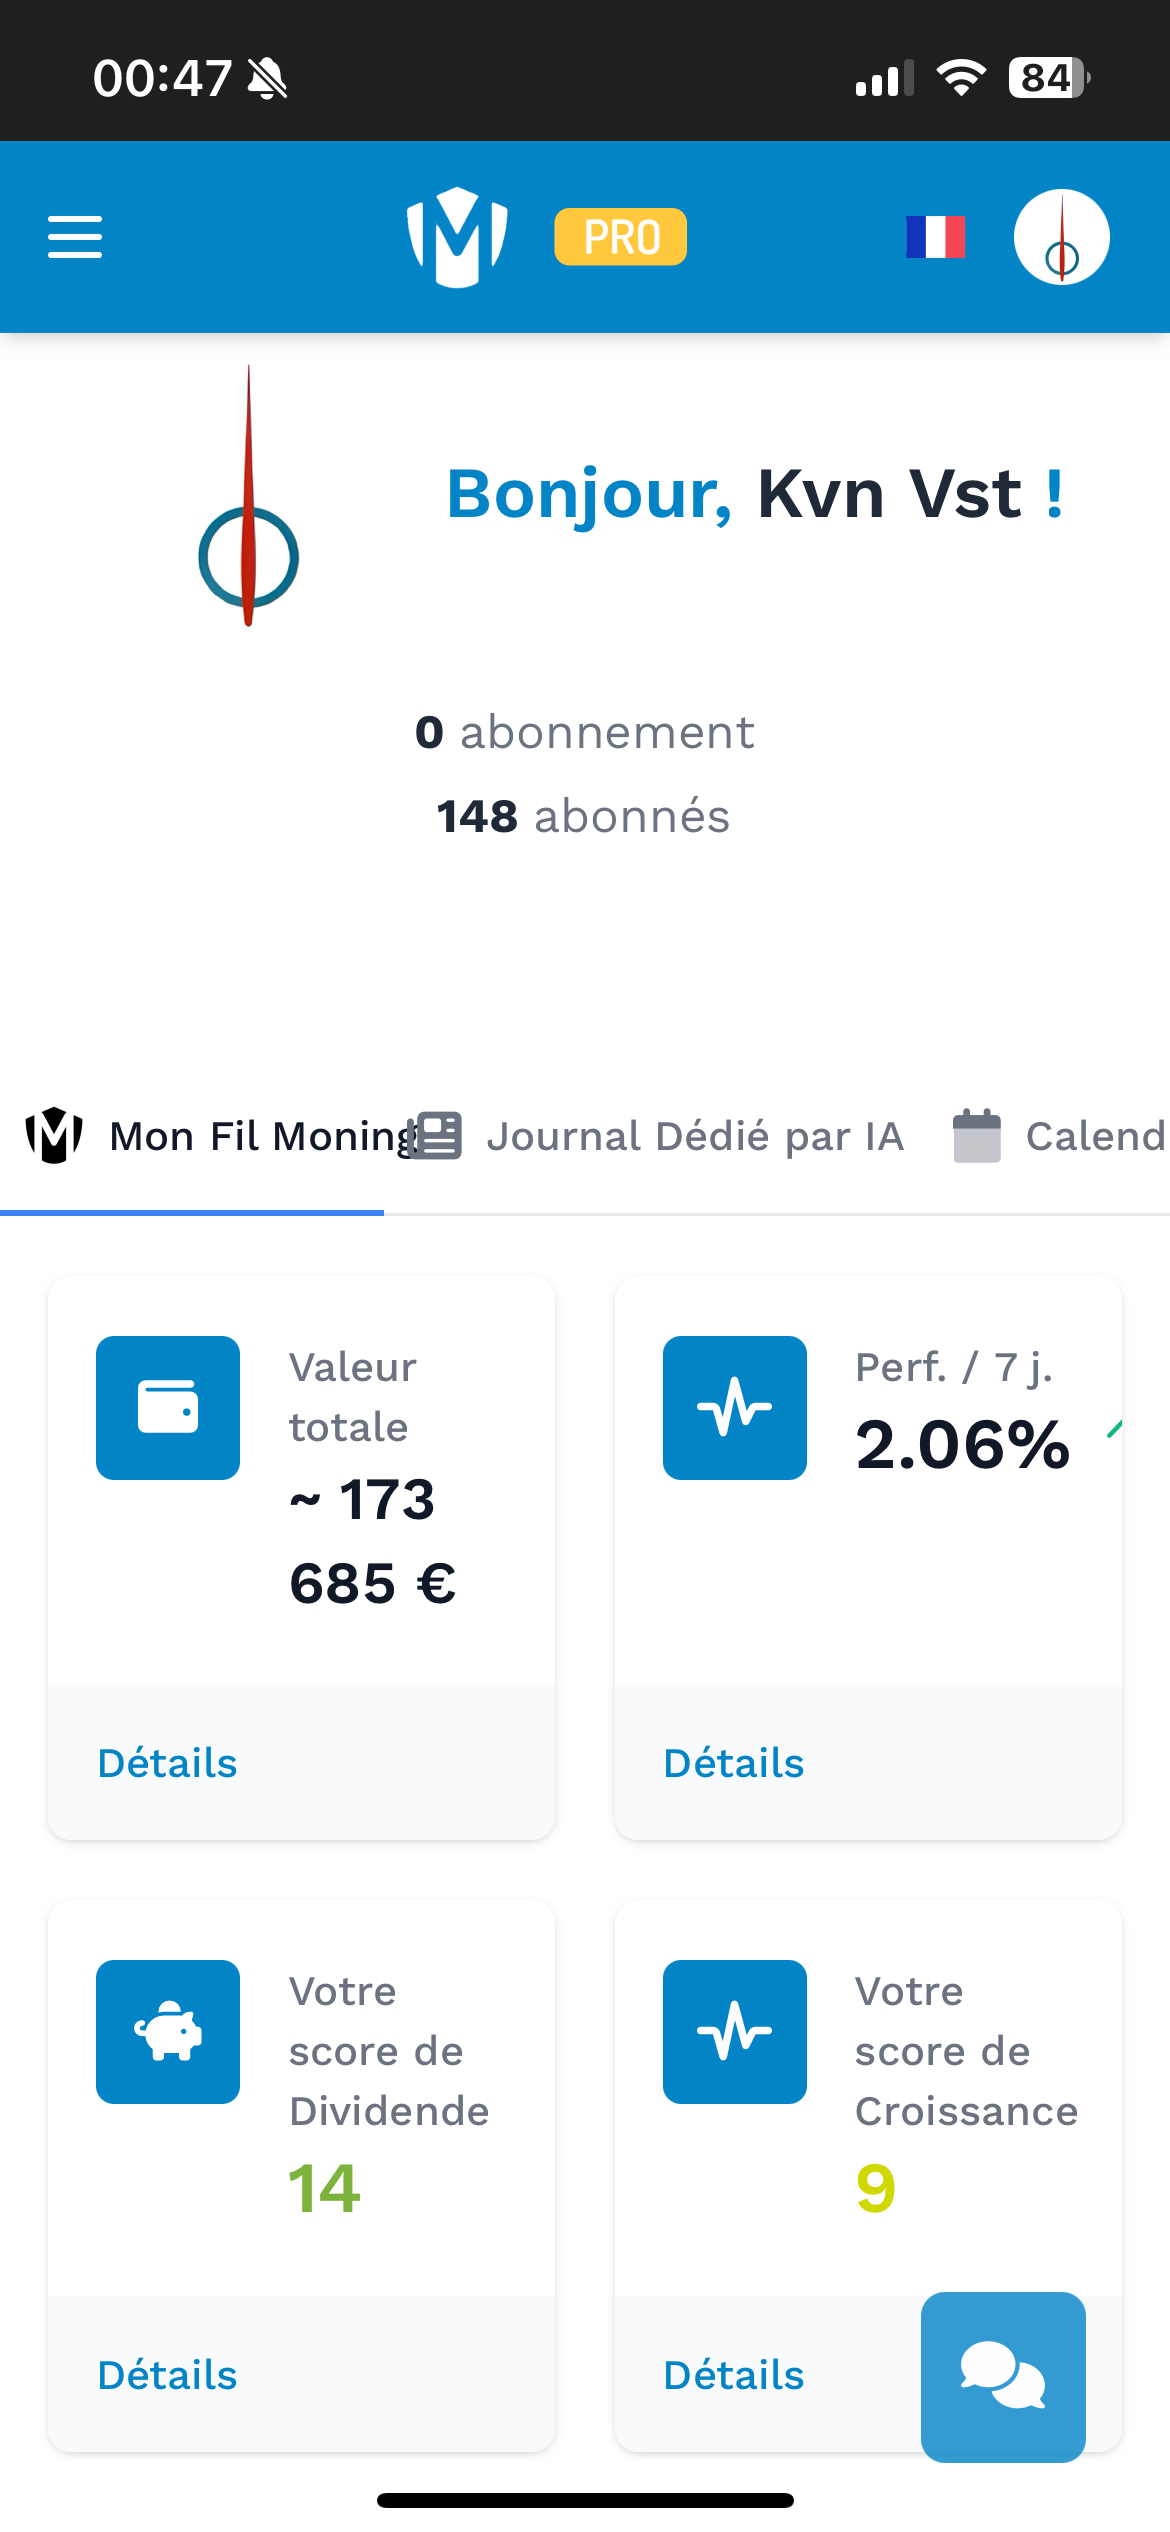Screen dimensions: 1170x2532
Task: Tap the Moning M logo in header
Action: pos(457,237)
